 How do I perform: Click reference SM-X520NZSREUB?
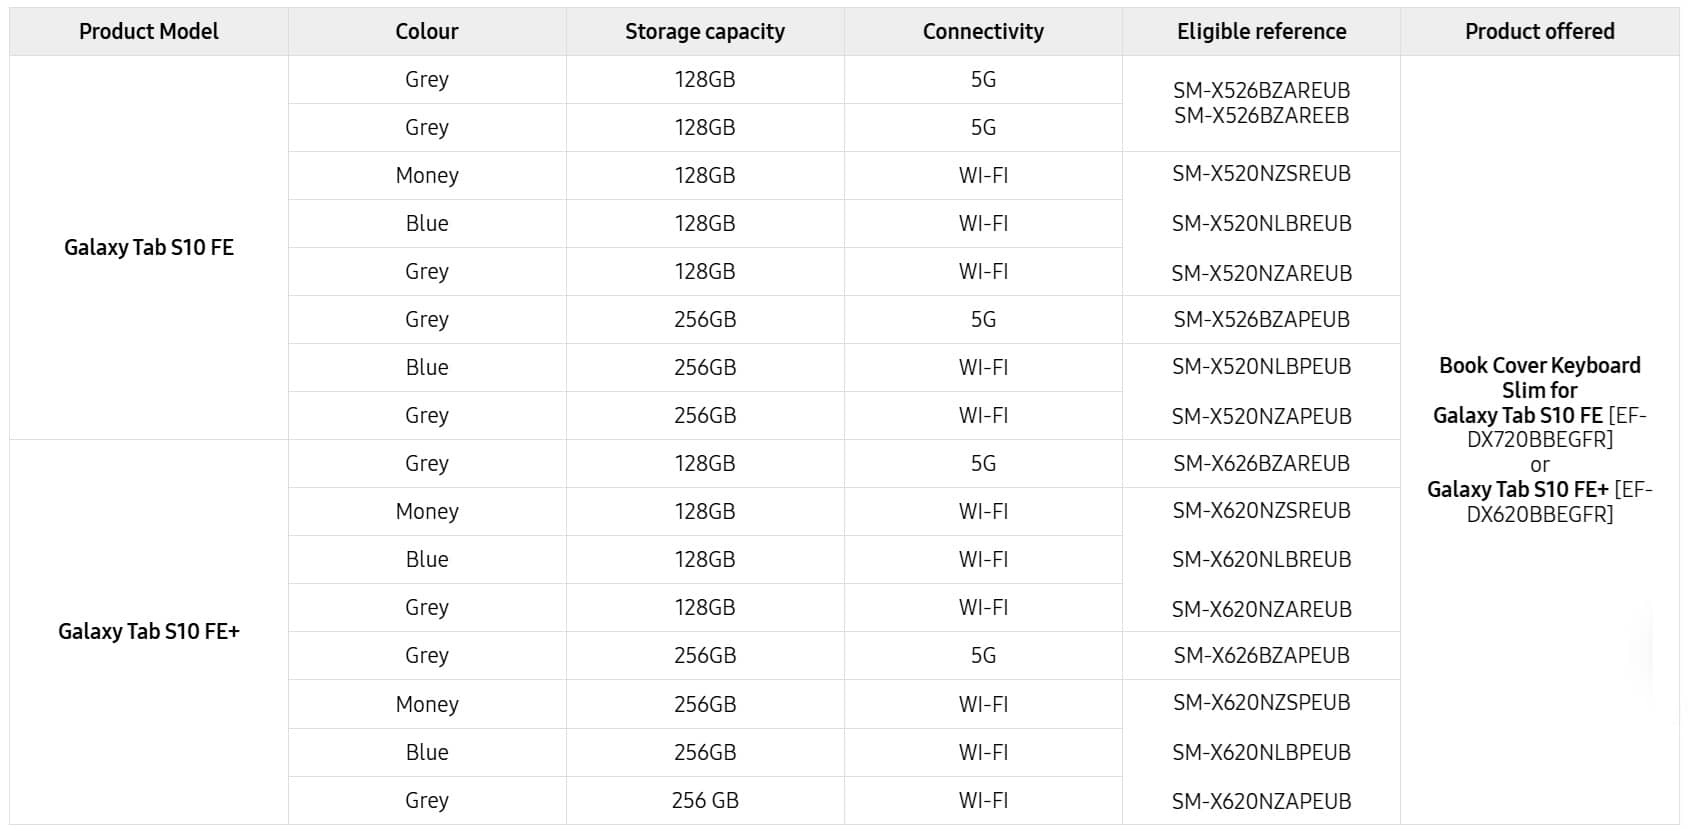pos(1261,174)
